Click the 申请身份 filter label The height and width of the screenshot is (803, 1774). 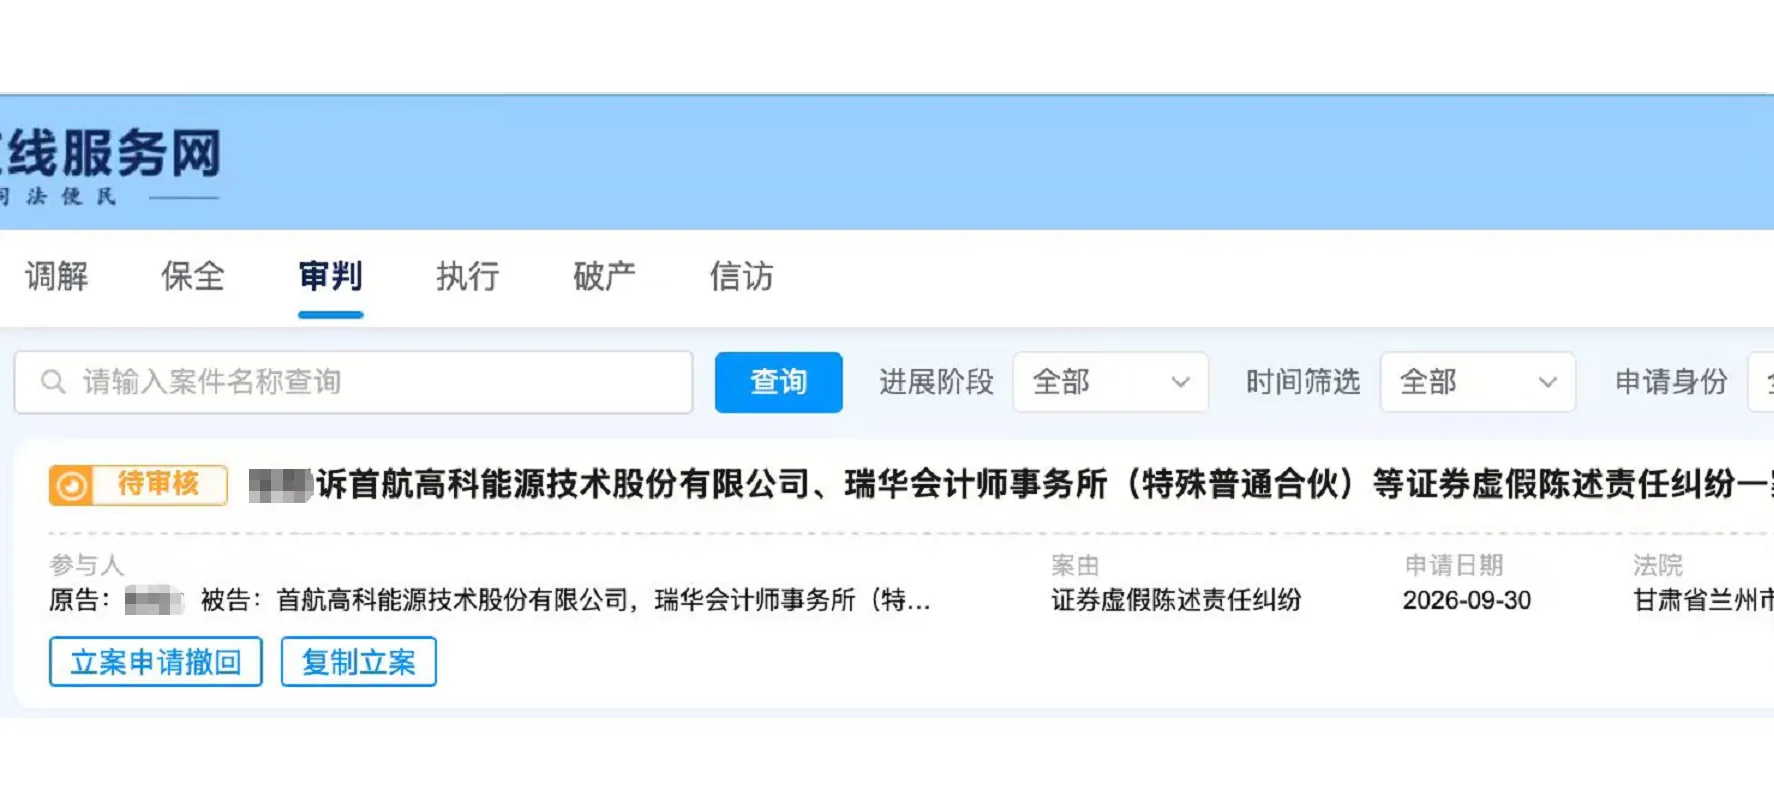click(x=1671, y=382)
